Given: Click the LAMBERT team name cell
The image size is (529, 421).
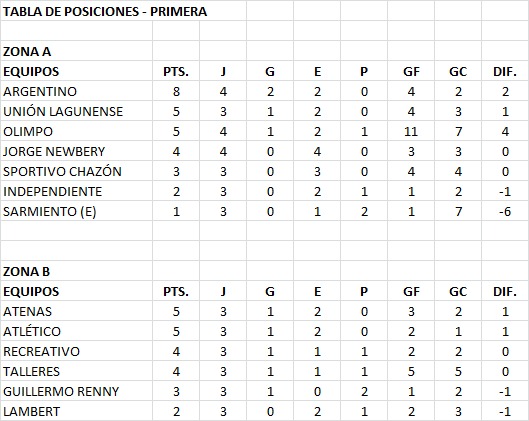Looking at the screenshot, I should [77, 411].
